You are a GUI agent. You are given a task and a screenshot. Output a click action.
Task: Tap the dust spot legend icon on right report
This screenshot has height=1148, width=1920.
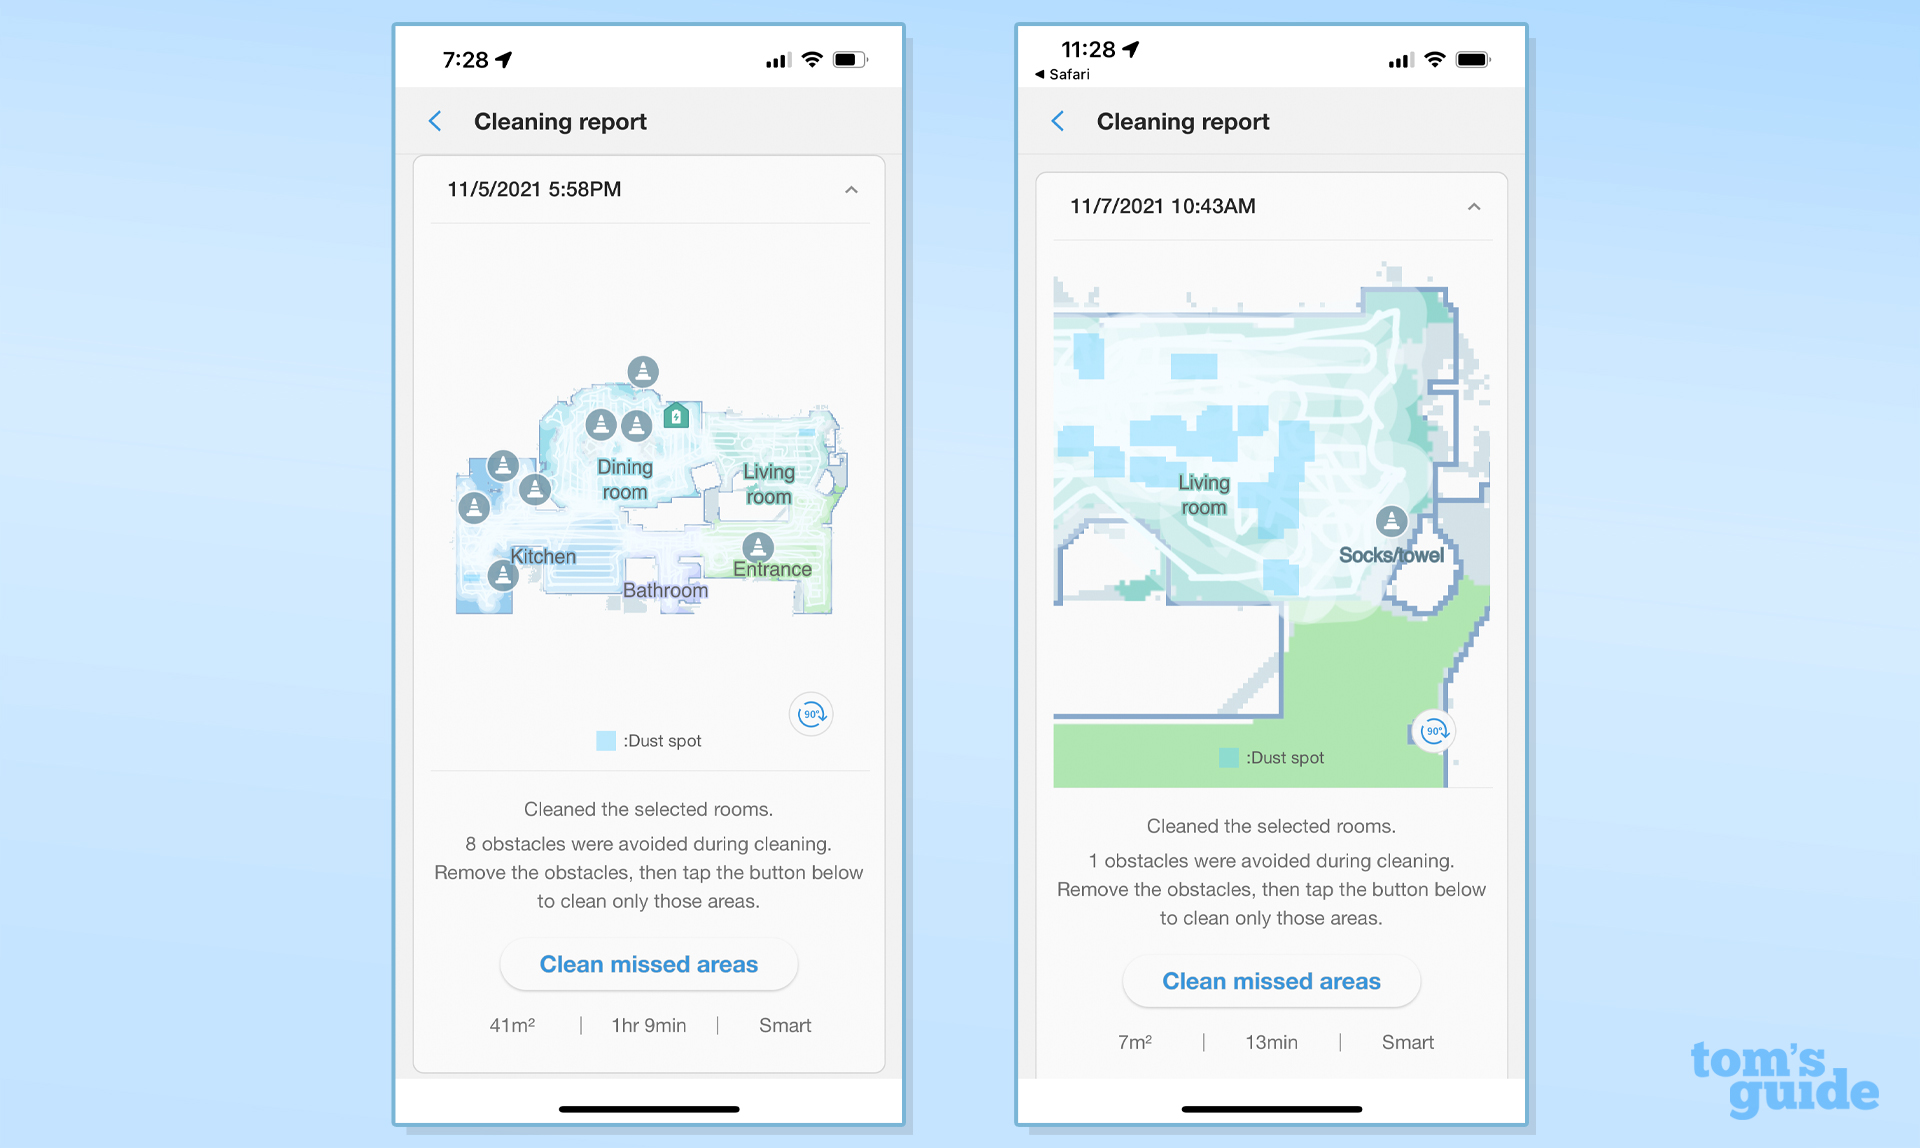pyautogui.click(x=1229, y=756)
